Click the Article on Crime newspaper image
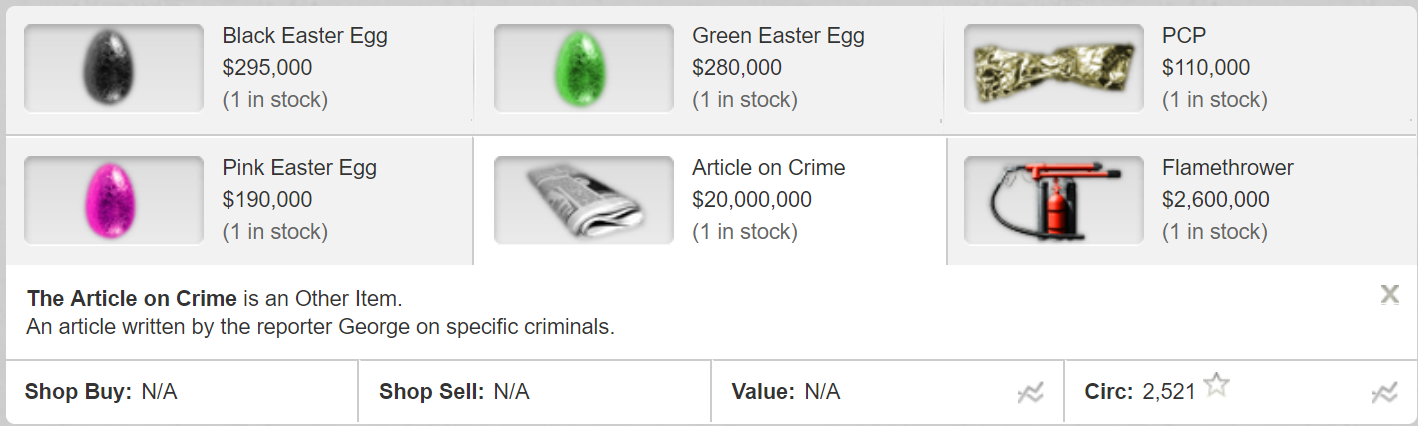1418x426 pixels. 584,200
